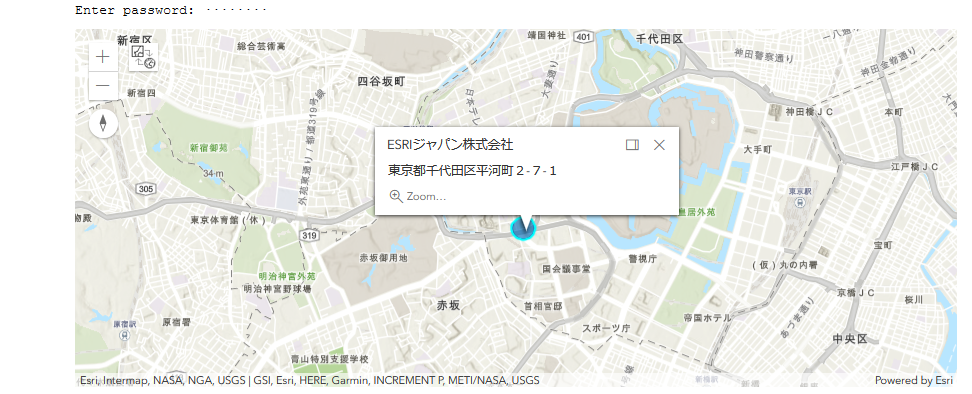Click the 京橋ＪＣ junction label
The height and width of the screenshot is (394, 972).
855,292
